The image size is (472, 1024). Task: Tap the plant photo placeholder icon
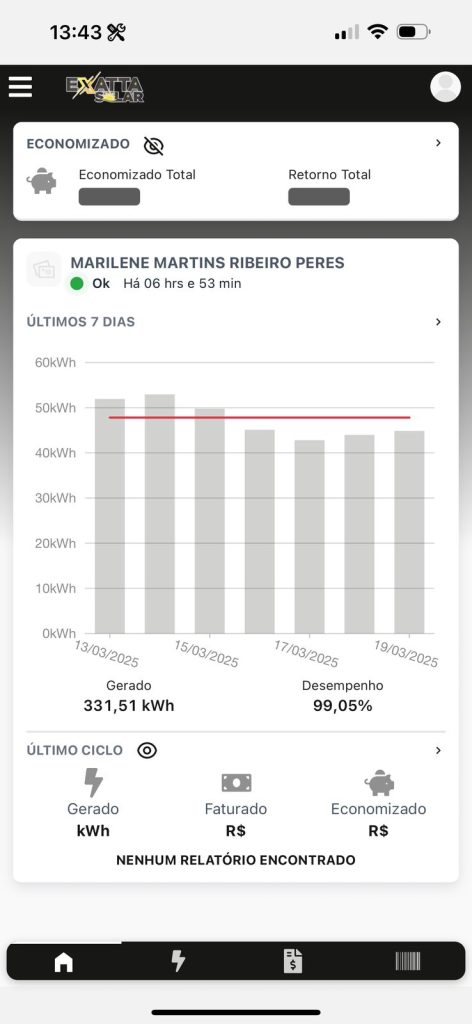pyautogui.click(x=44, y=269)
